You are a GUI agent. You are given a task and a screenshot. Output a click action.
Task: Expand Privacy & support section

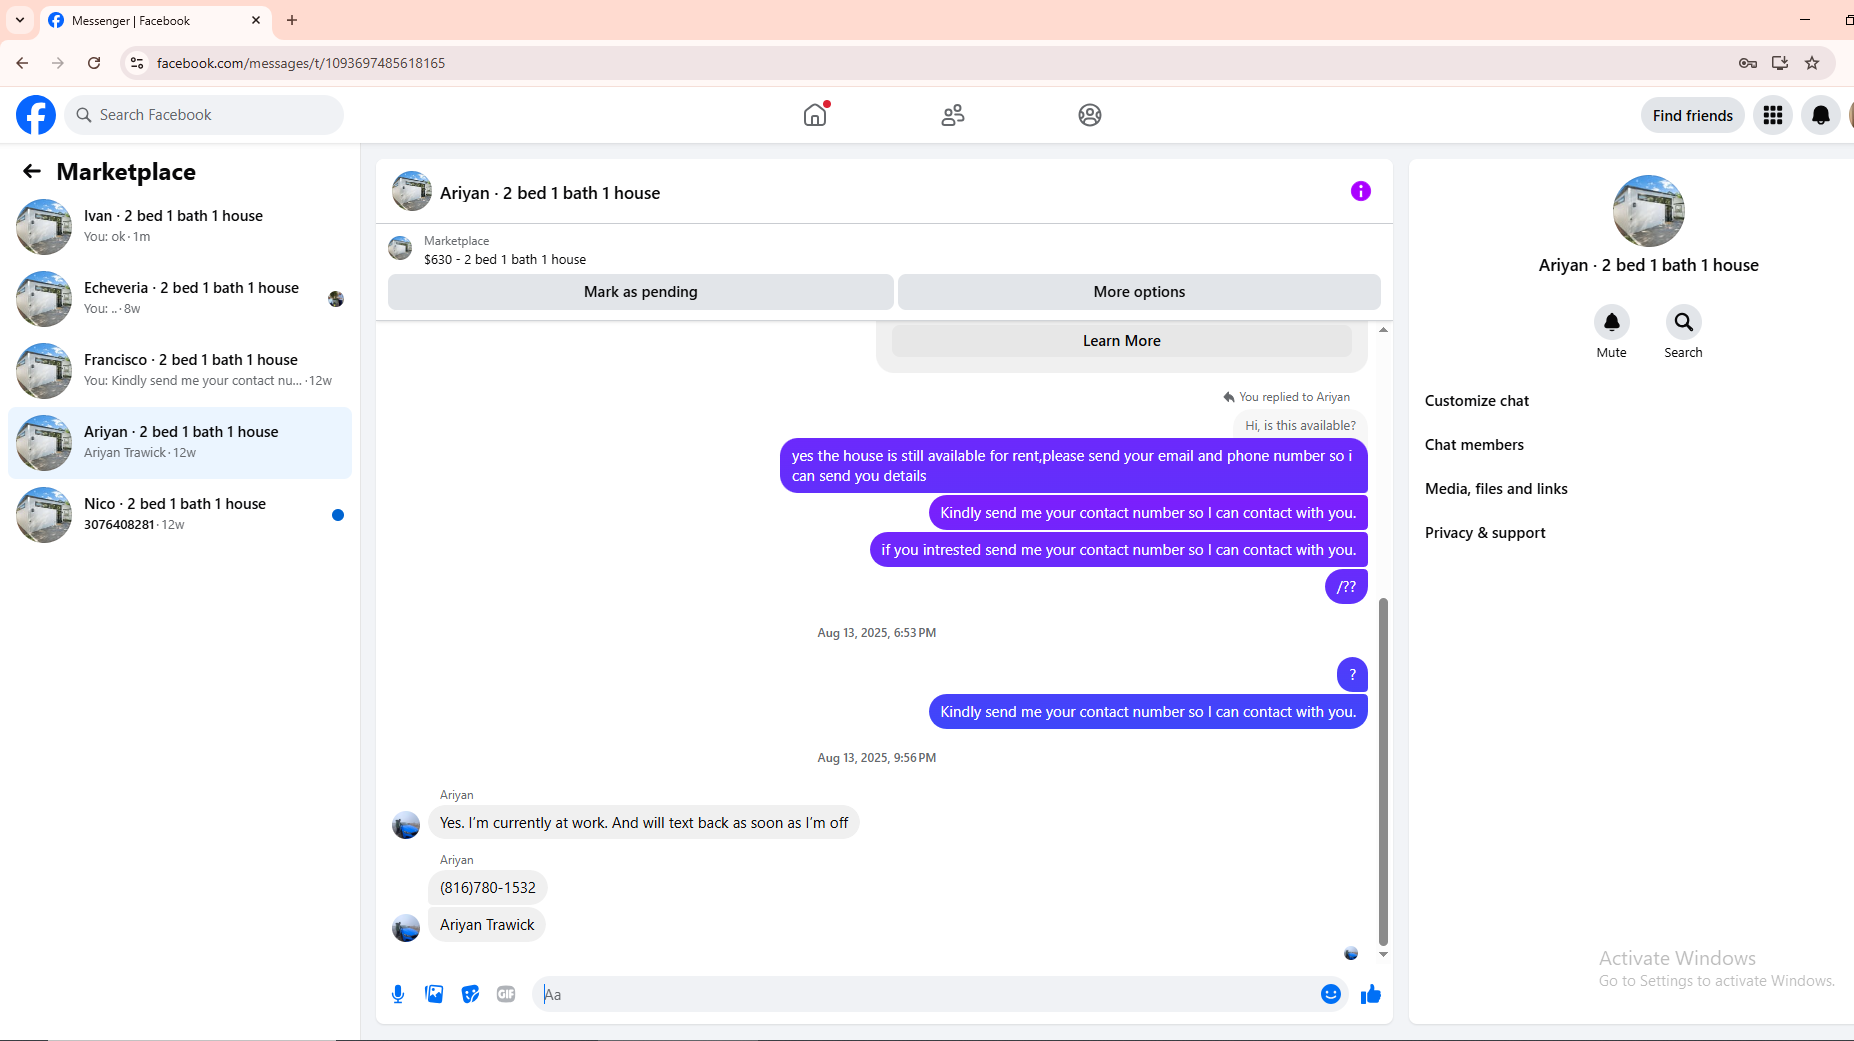tap(1485, 533)
